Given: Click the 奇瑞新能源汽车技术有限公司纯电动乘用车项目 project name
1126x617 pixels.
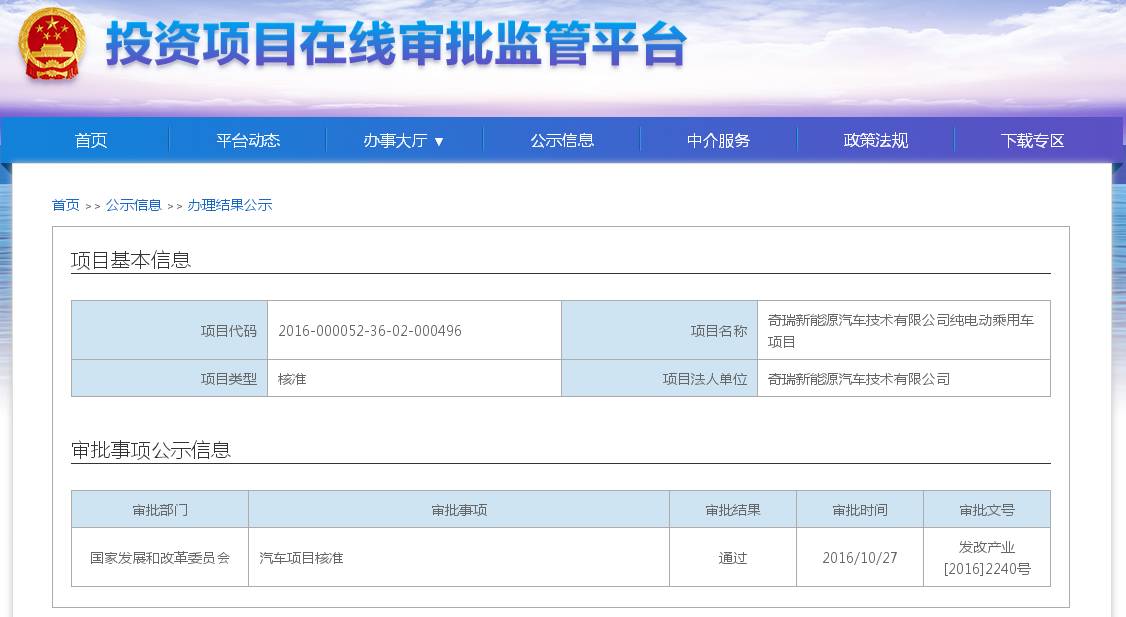Looking at the screenshot, I should pyautogui.click(x=899, y=329).
